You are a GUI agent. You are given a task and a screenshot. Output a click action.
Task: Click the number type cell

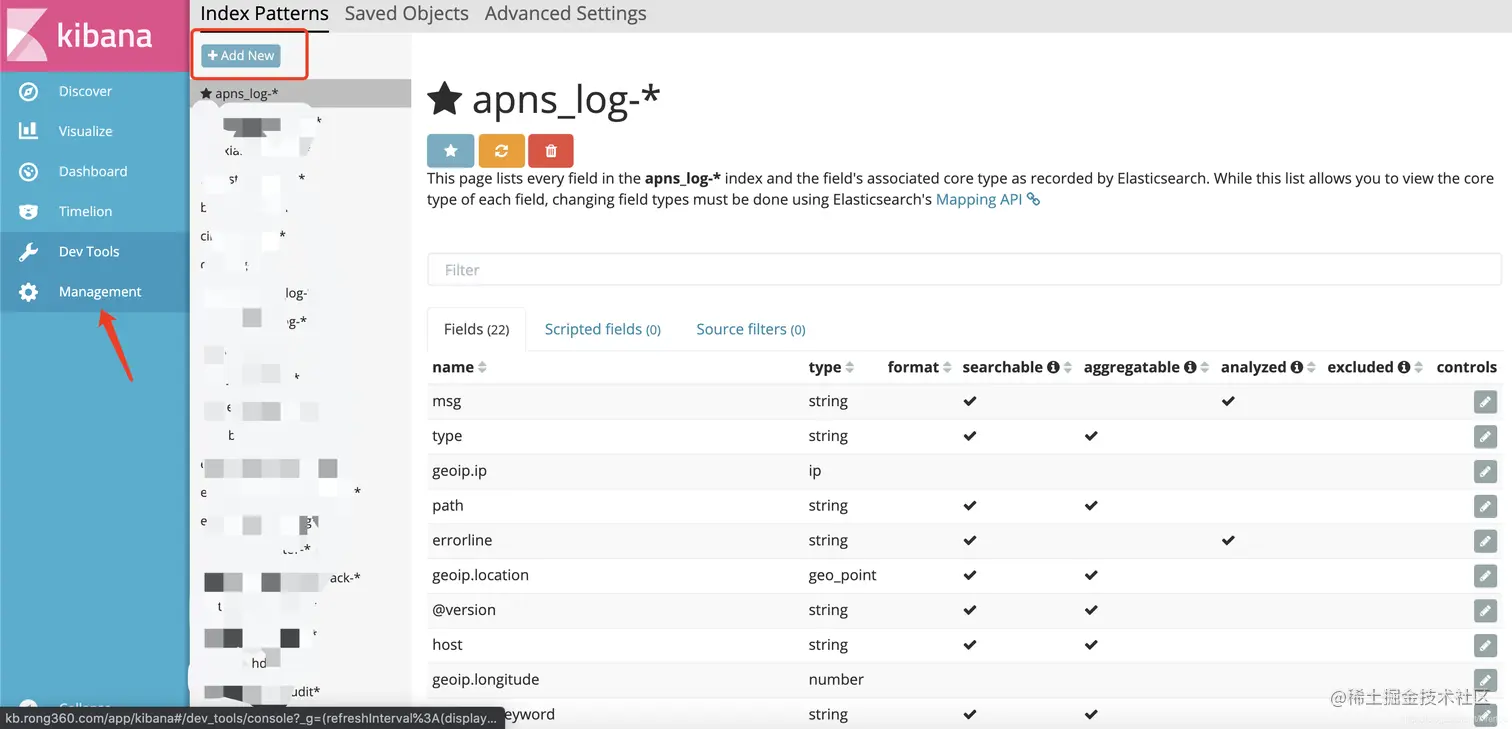click(x=836, y=679)
